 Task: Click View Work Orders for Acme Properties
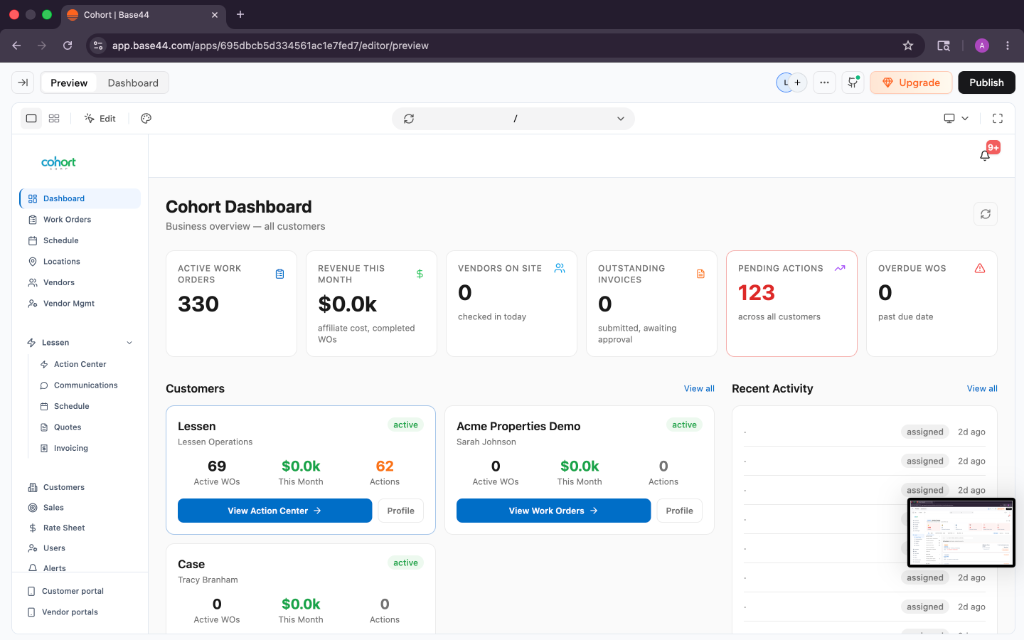[x=553, y=511]
